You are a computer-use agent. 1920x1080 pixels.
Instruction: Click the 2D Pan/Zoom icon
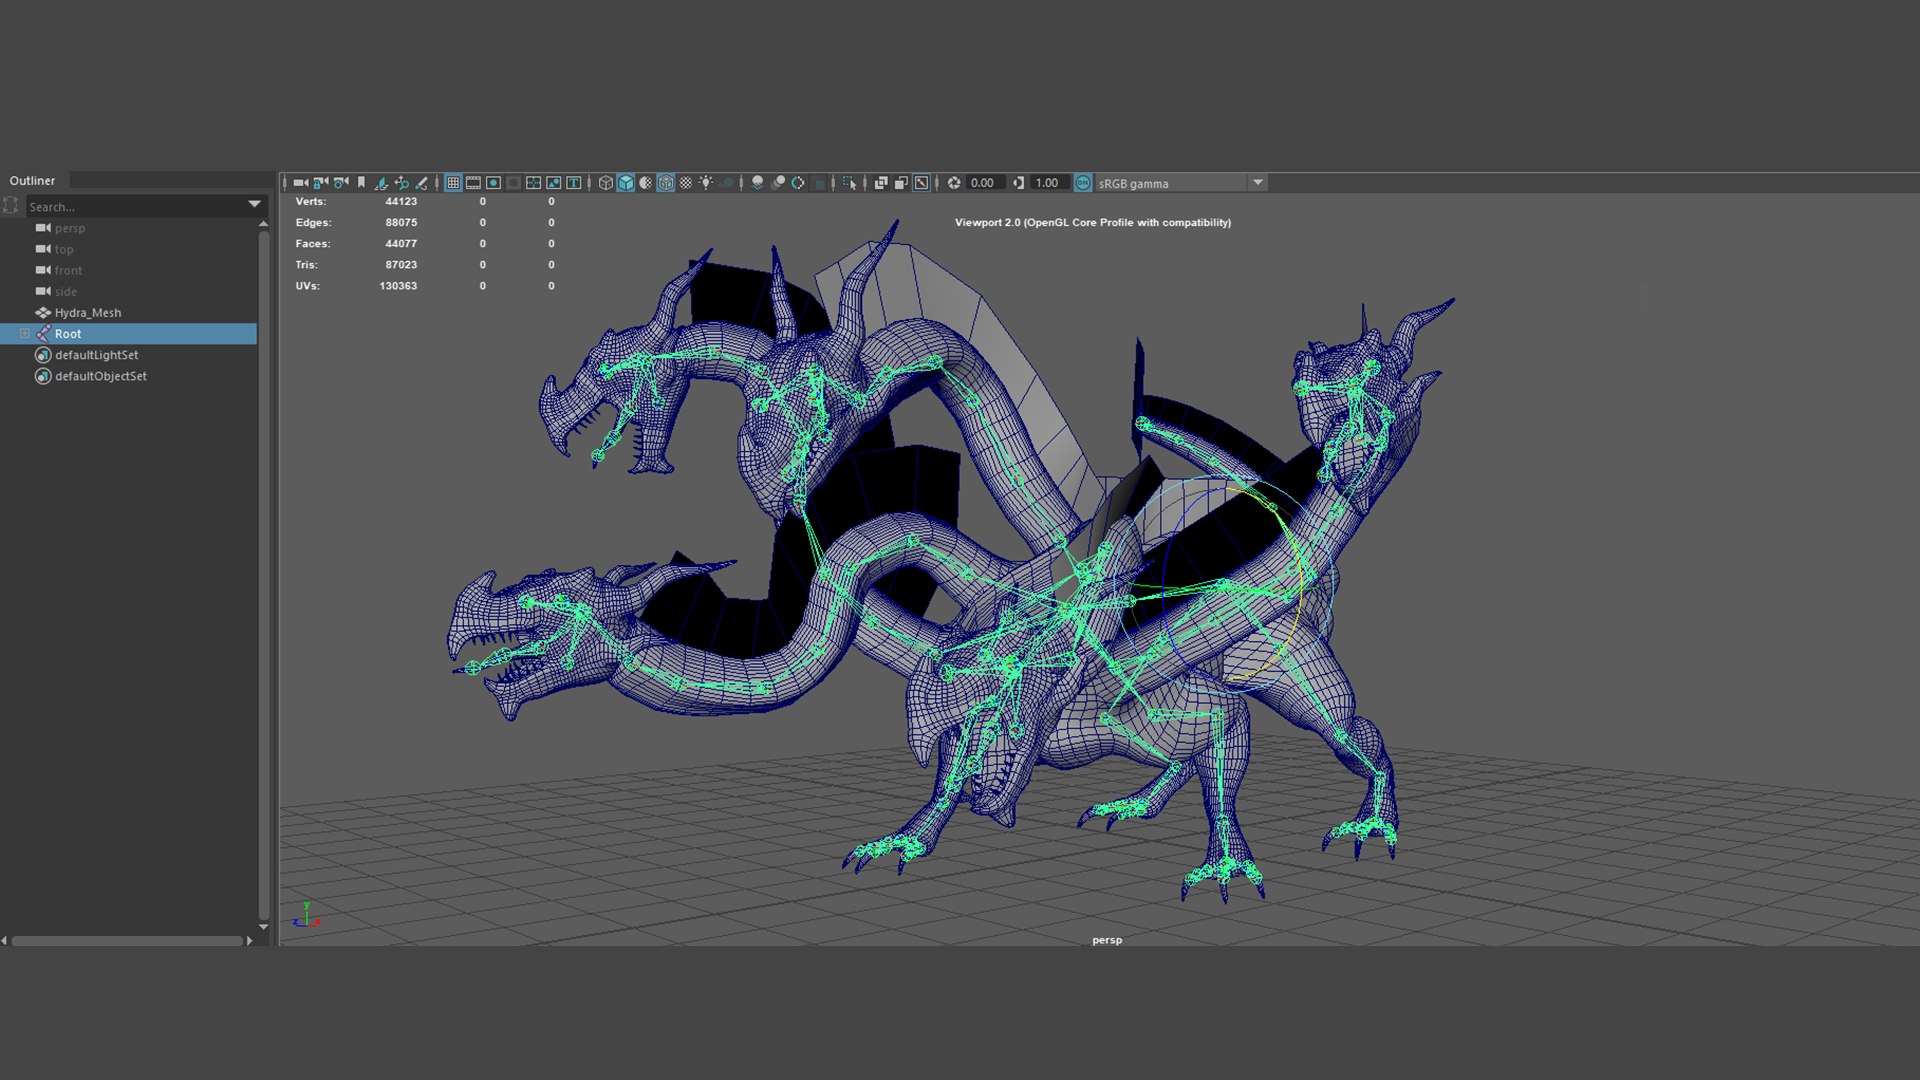[402, 183]
